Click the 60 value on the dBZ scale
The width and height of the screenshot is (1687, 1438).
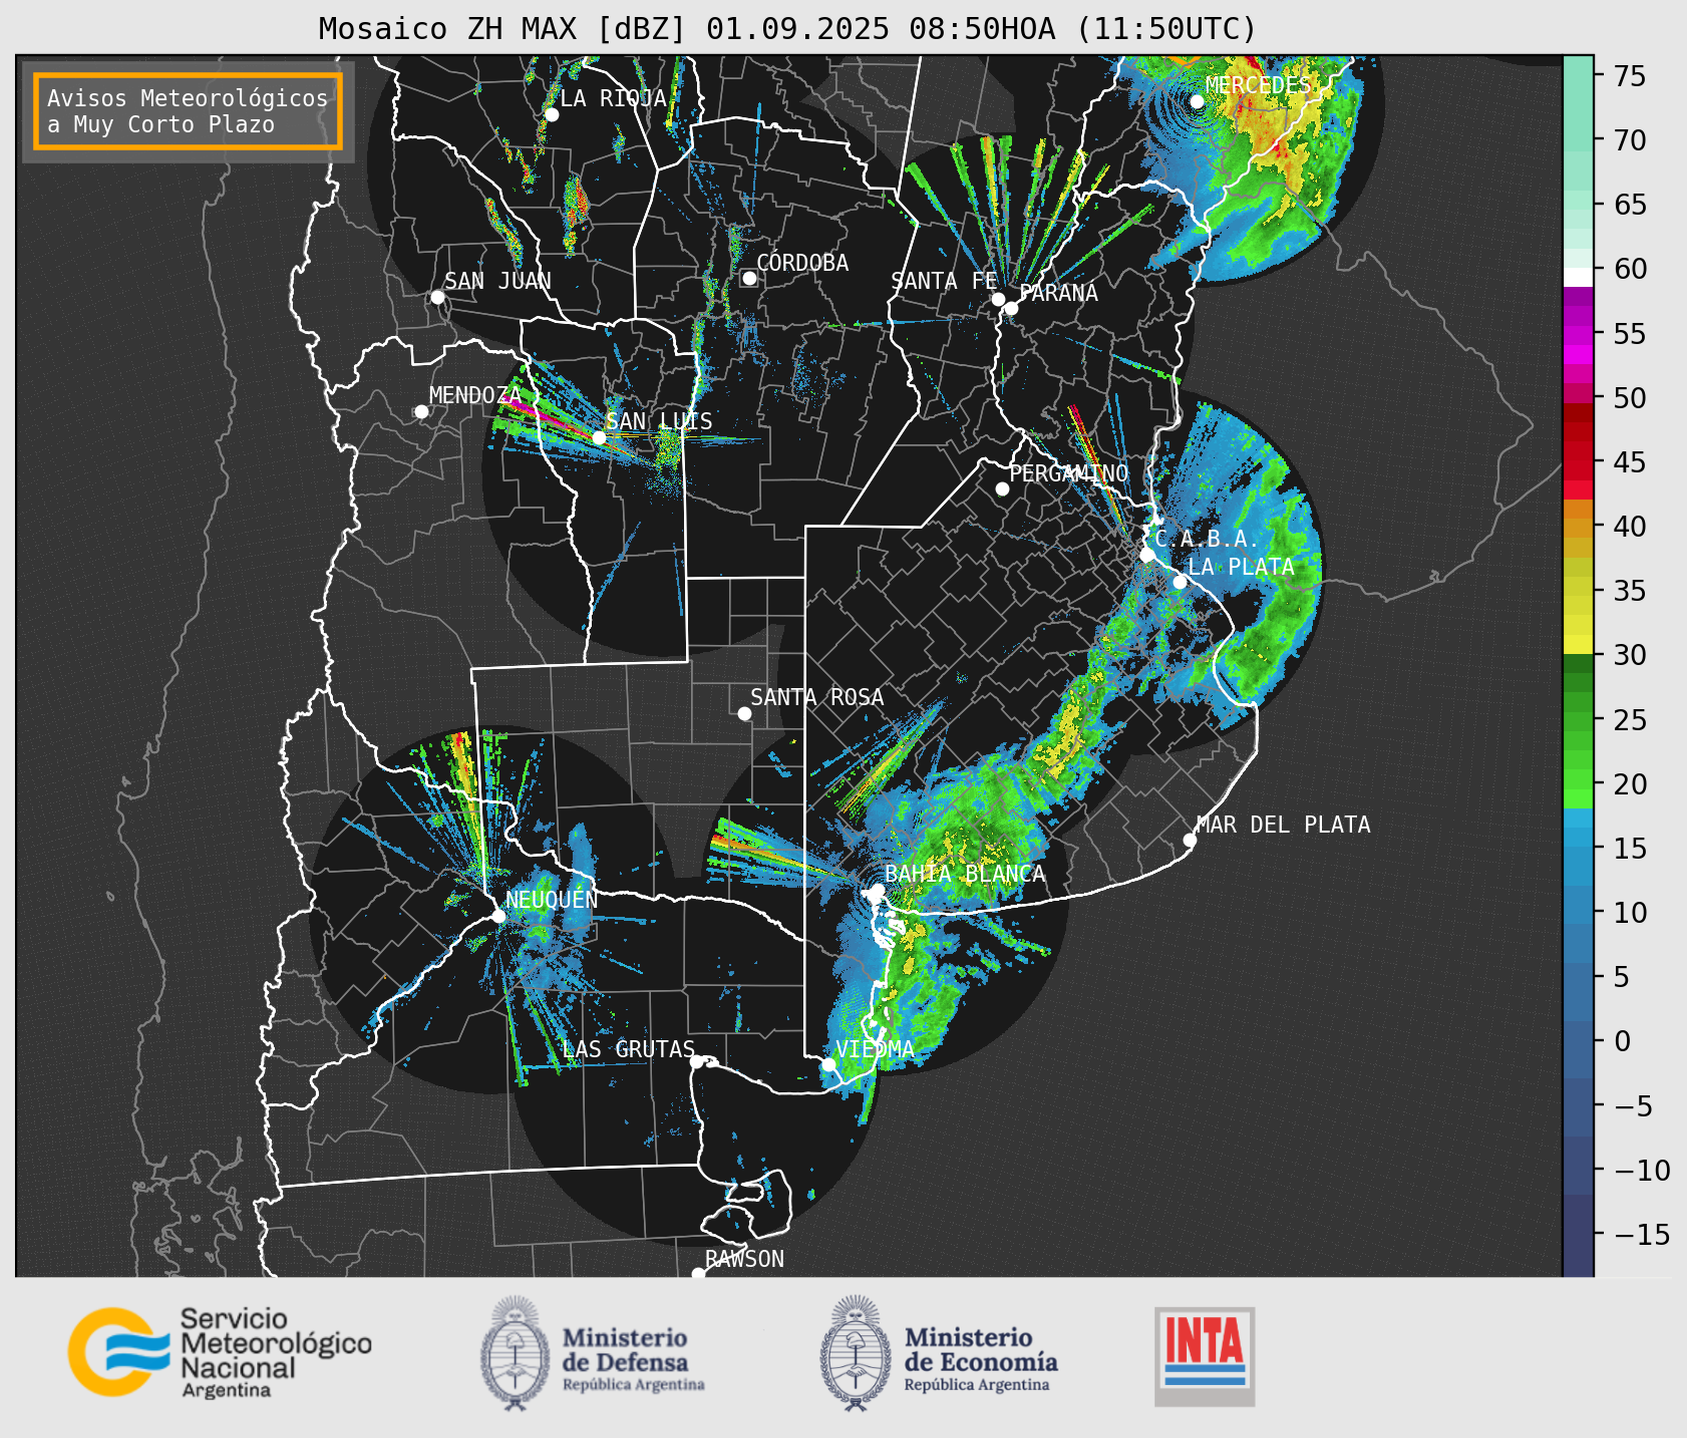pyautogui.click(x=1628, y=269)
